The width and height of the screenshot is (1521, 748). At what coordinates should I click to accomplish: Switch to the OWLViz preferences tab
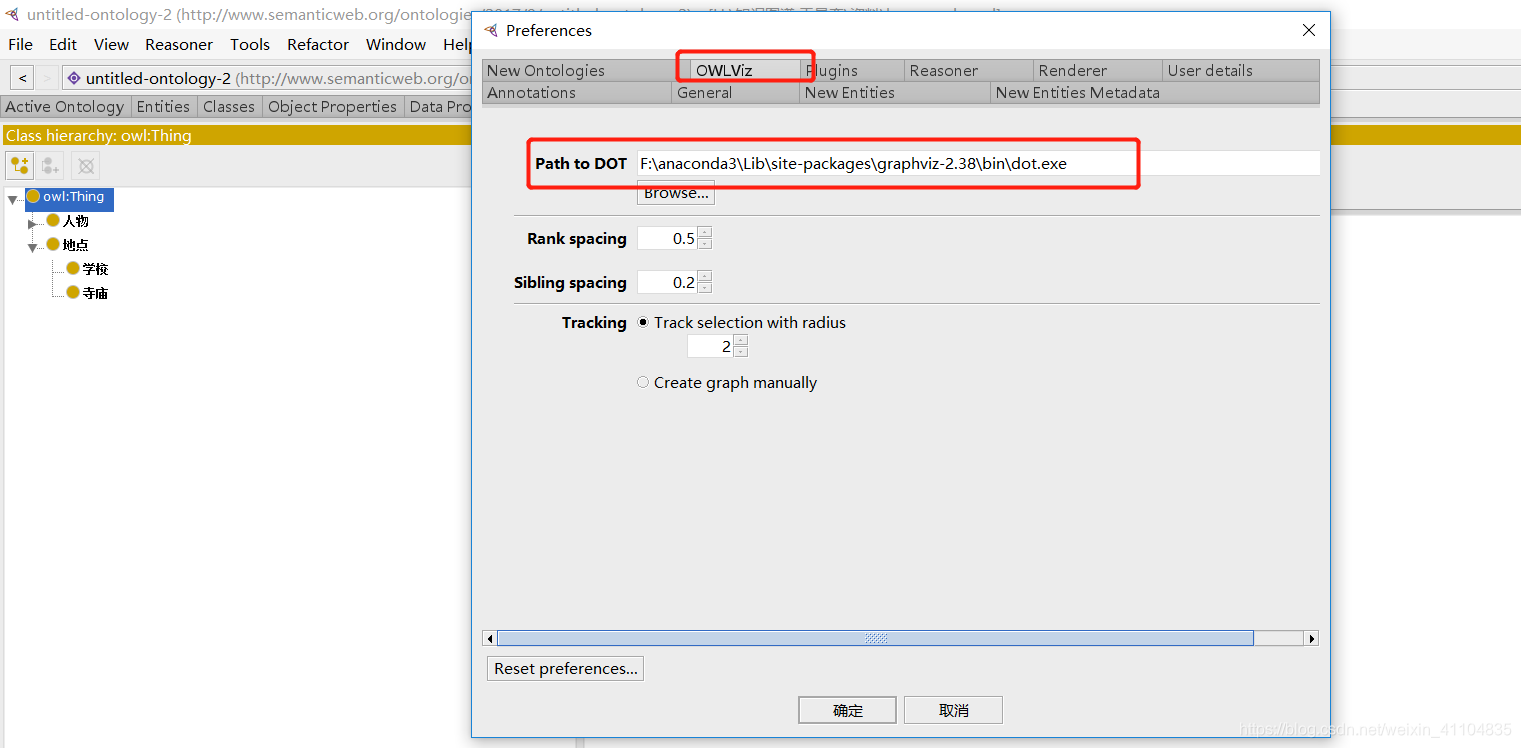pos(746,70)
